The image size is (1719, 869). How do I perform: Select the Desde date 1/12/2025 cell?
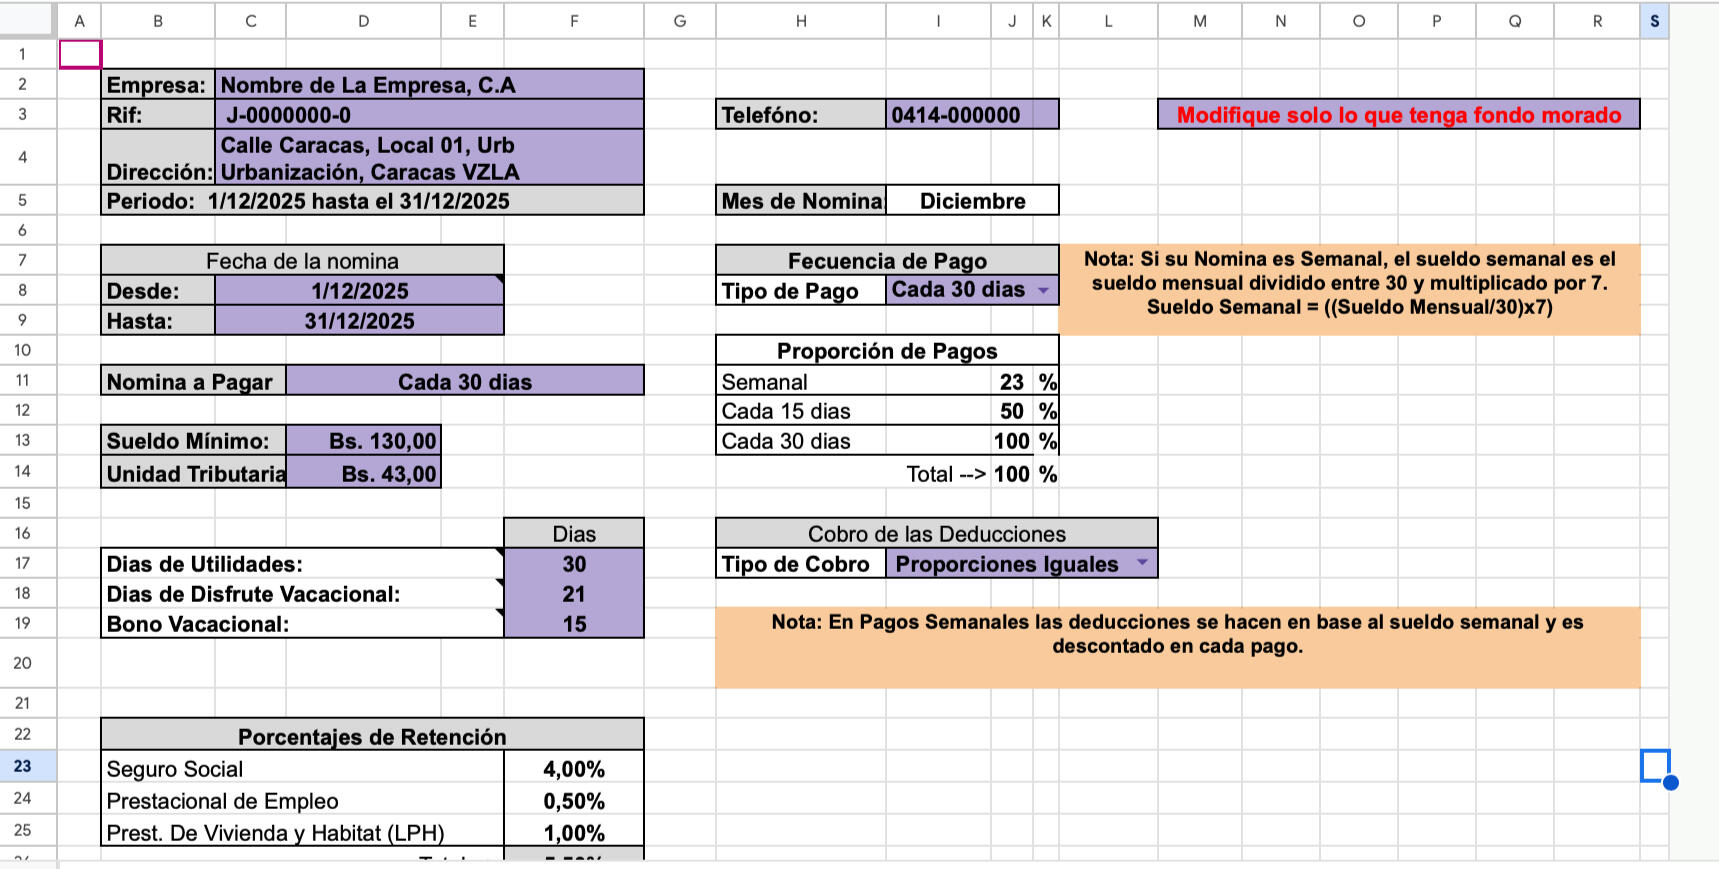coord(359,291)
